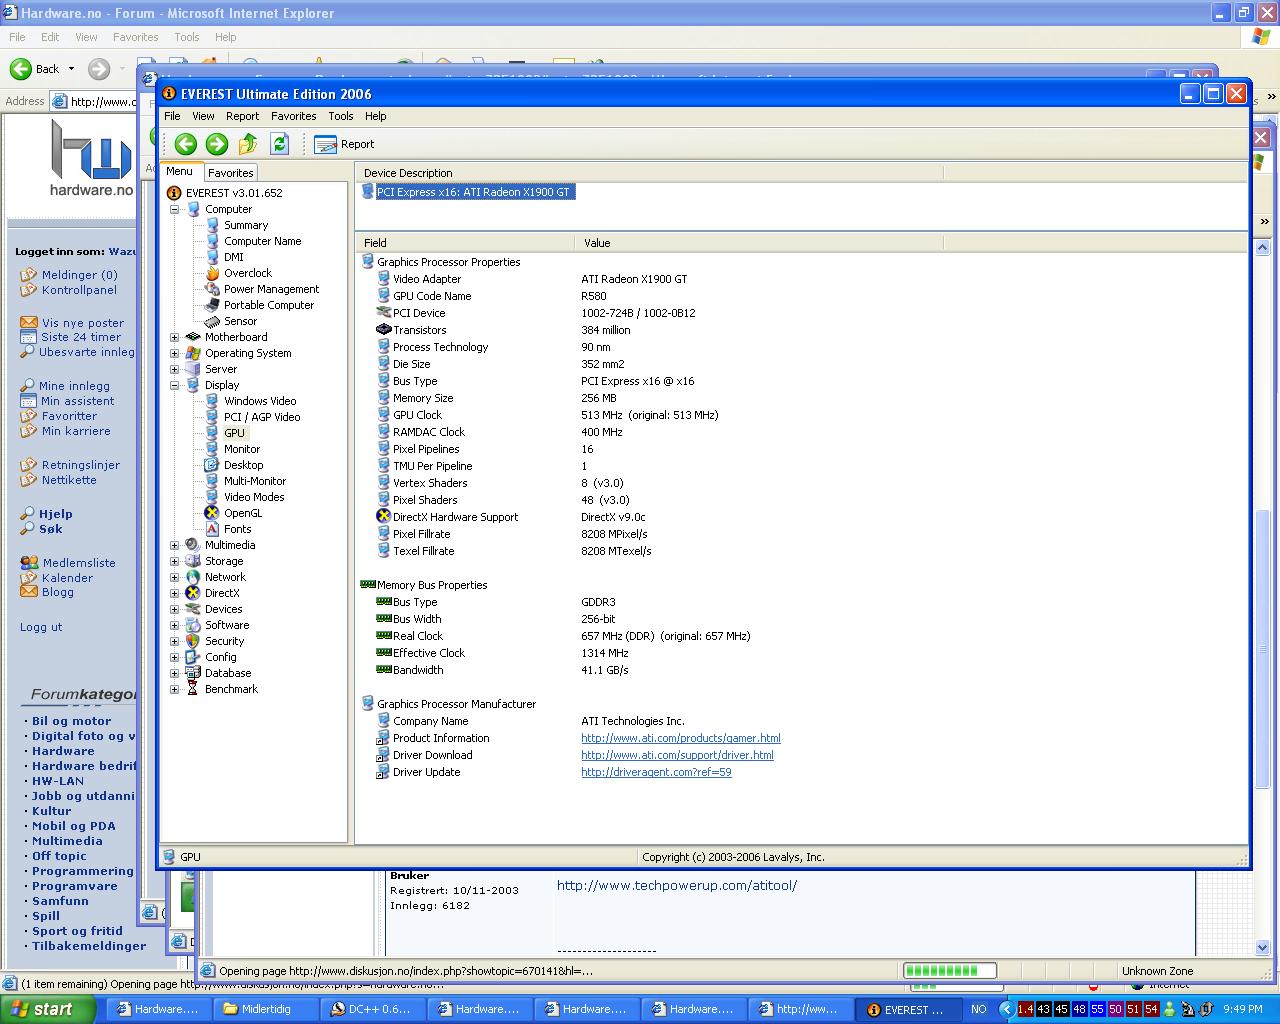Open the Report menu in EVEREST
This screenshot has height=1024, width=1280.
(x=242, y=116)
